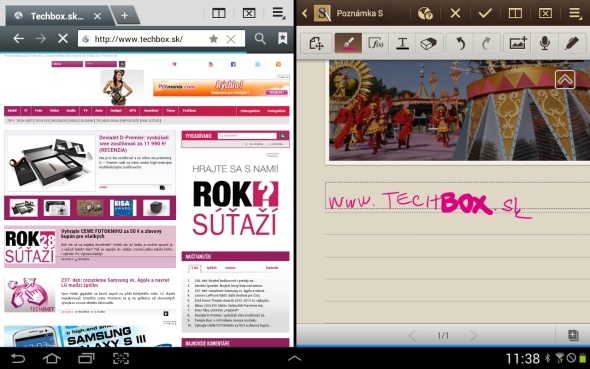Open Video menu item on website

55,111
